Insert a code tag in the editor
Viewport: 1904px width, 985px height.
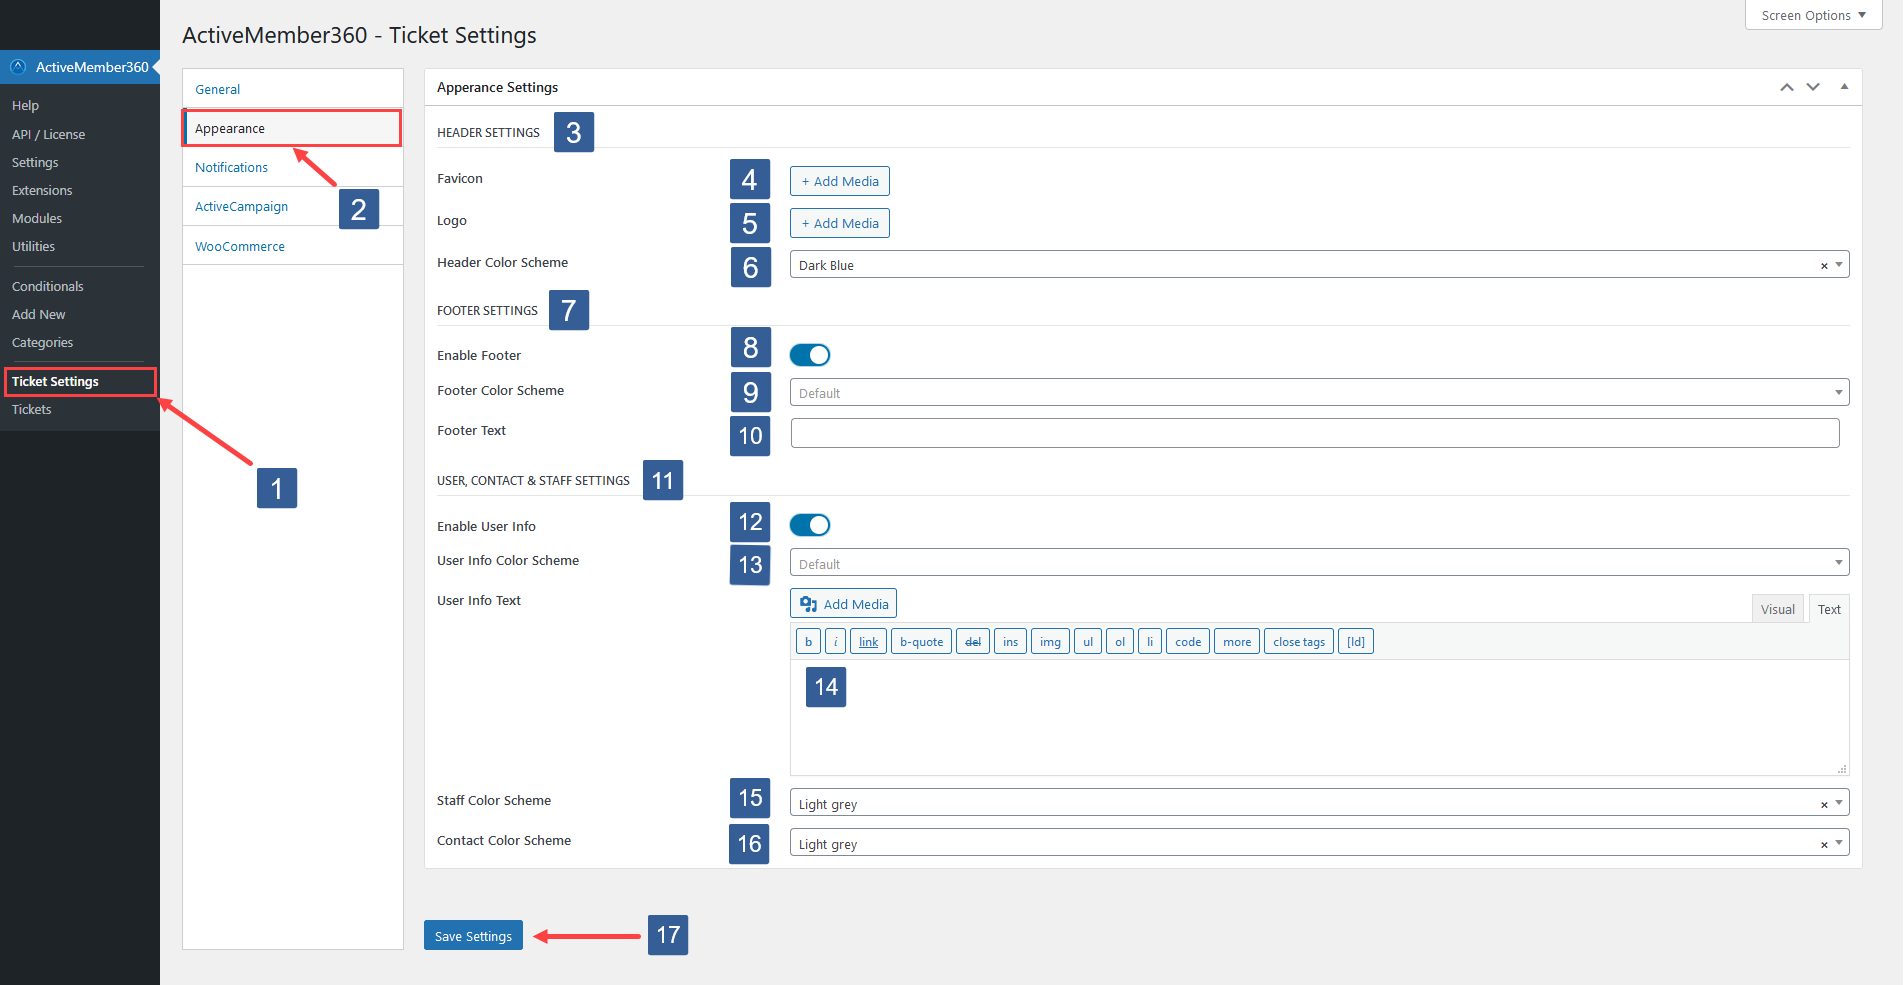[1187, 641]
